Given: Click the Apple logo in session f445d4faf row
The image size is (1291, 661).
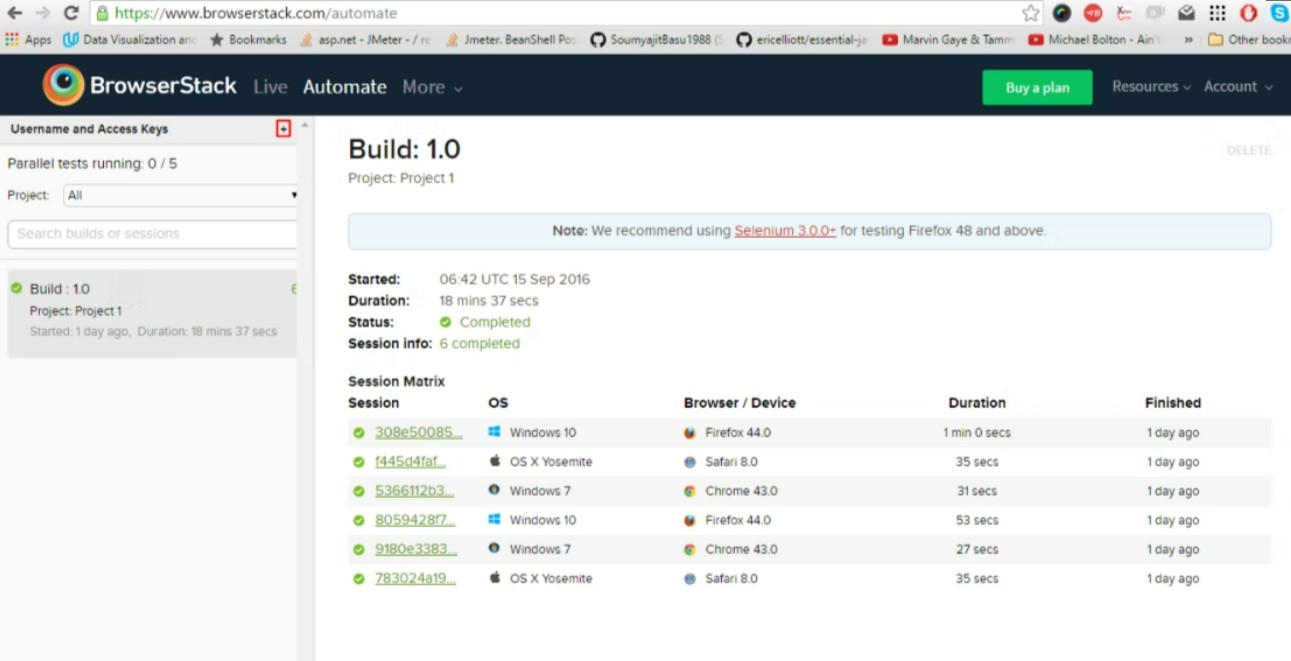Looking at the screenshot, I should (x=494, y=462).
